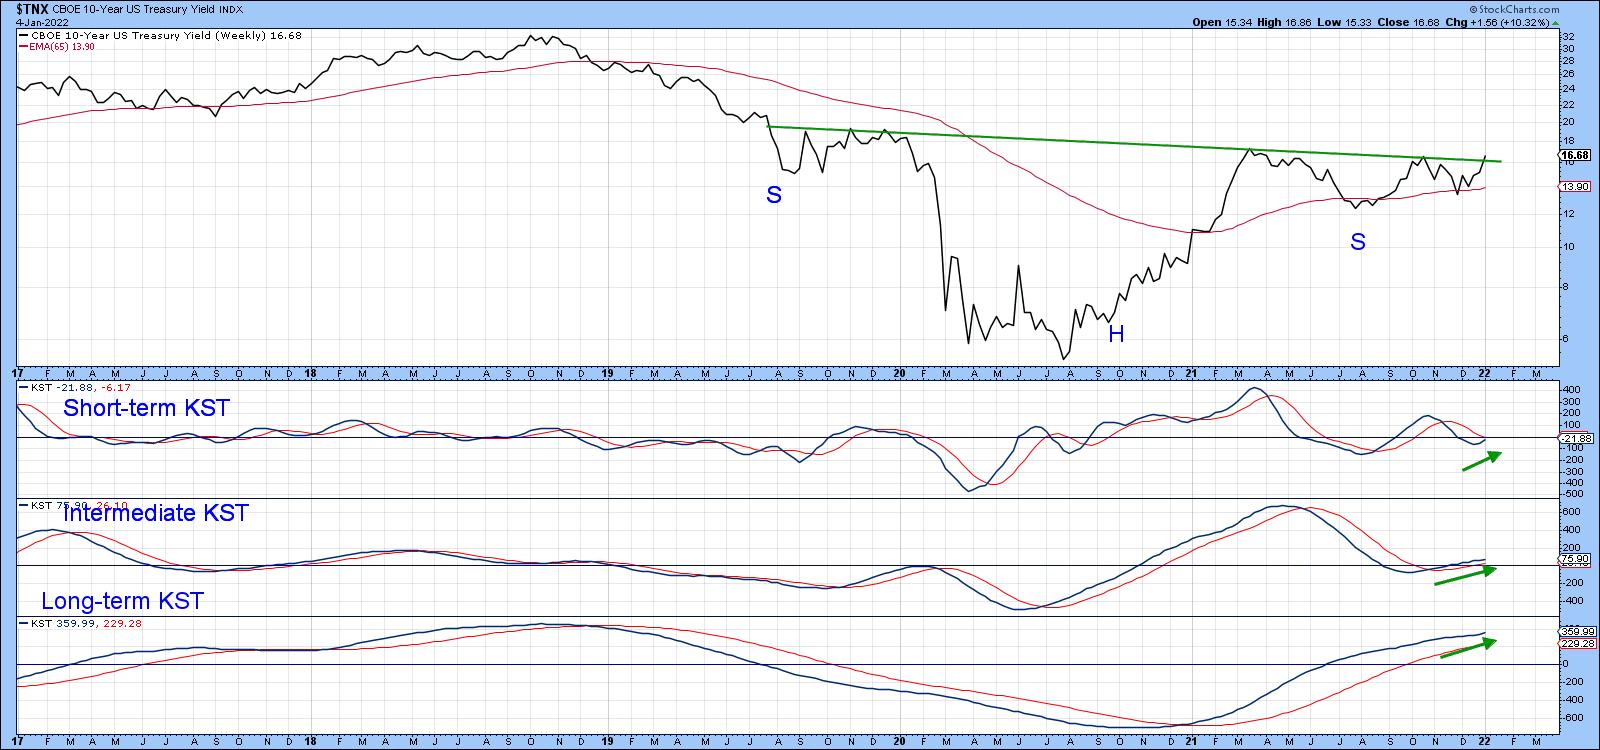Click the head "H" annotation
1600x750 pixels.
(x=1116, y=335)
